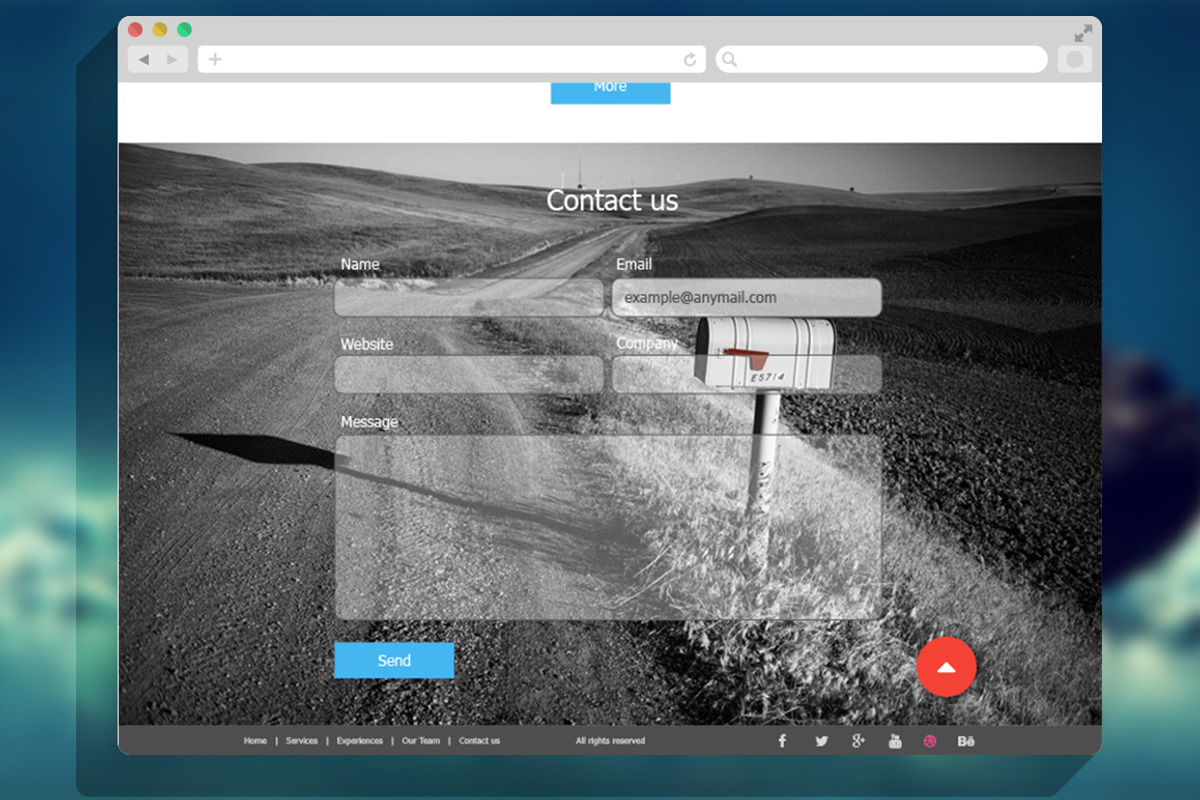Click the plus icon in address bar
Image resolution: width=1200 pixels, height=800 pixels.
tap(215, 60)
